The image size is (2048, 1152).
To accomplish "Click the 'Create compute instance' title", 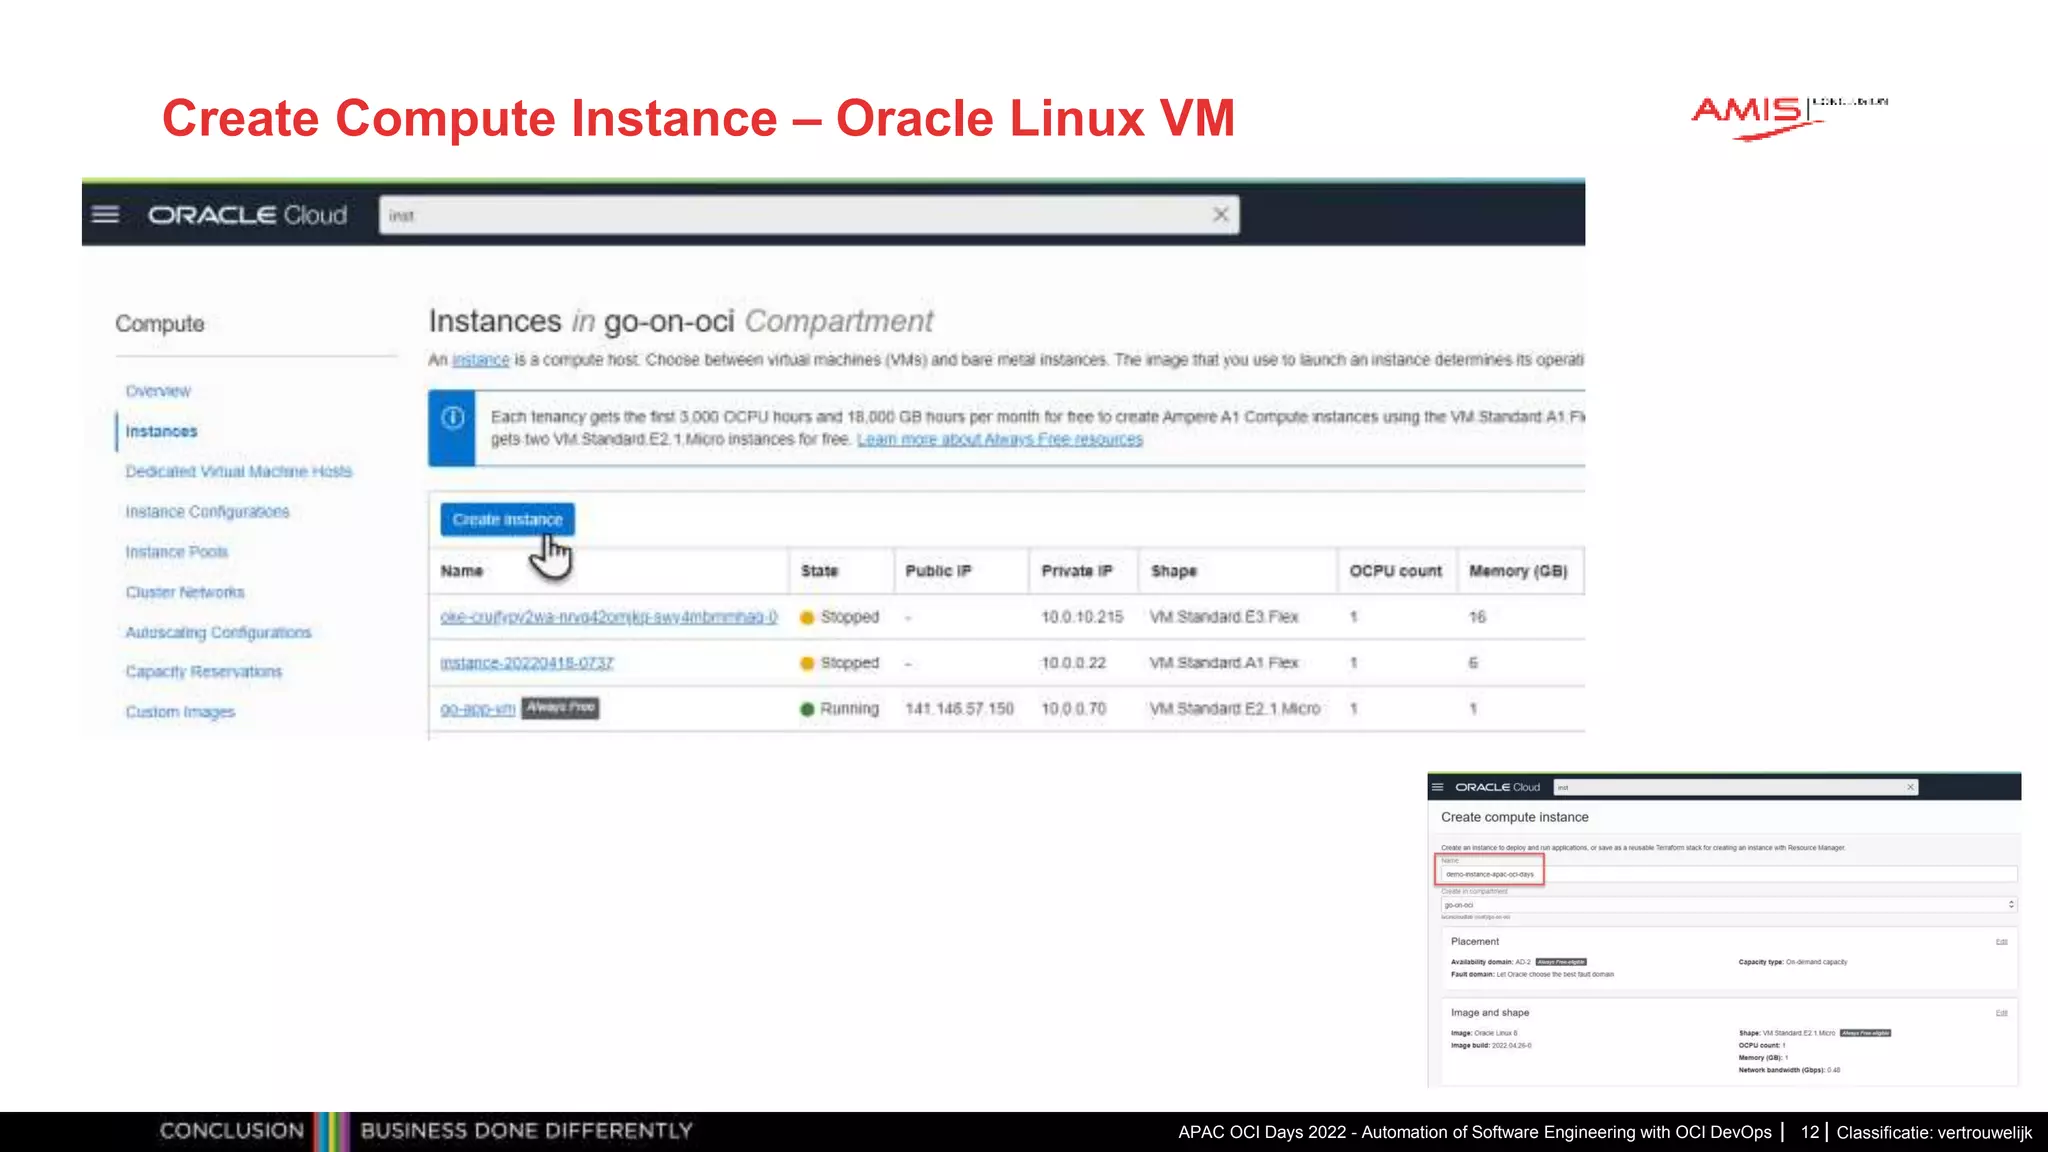I will point(1514,817).
